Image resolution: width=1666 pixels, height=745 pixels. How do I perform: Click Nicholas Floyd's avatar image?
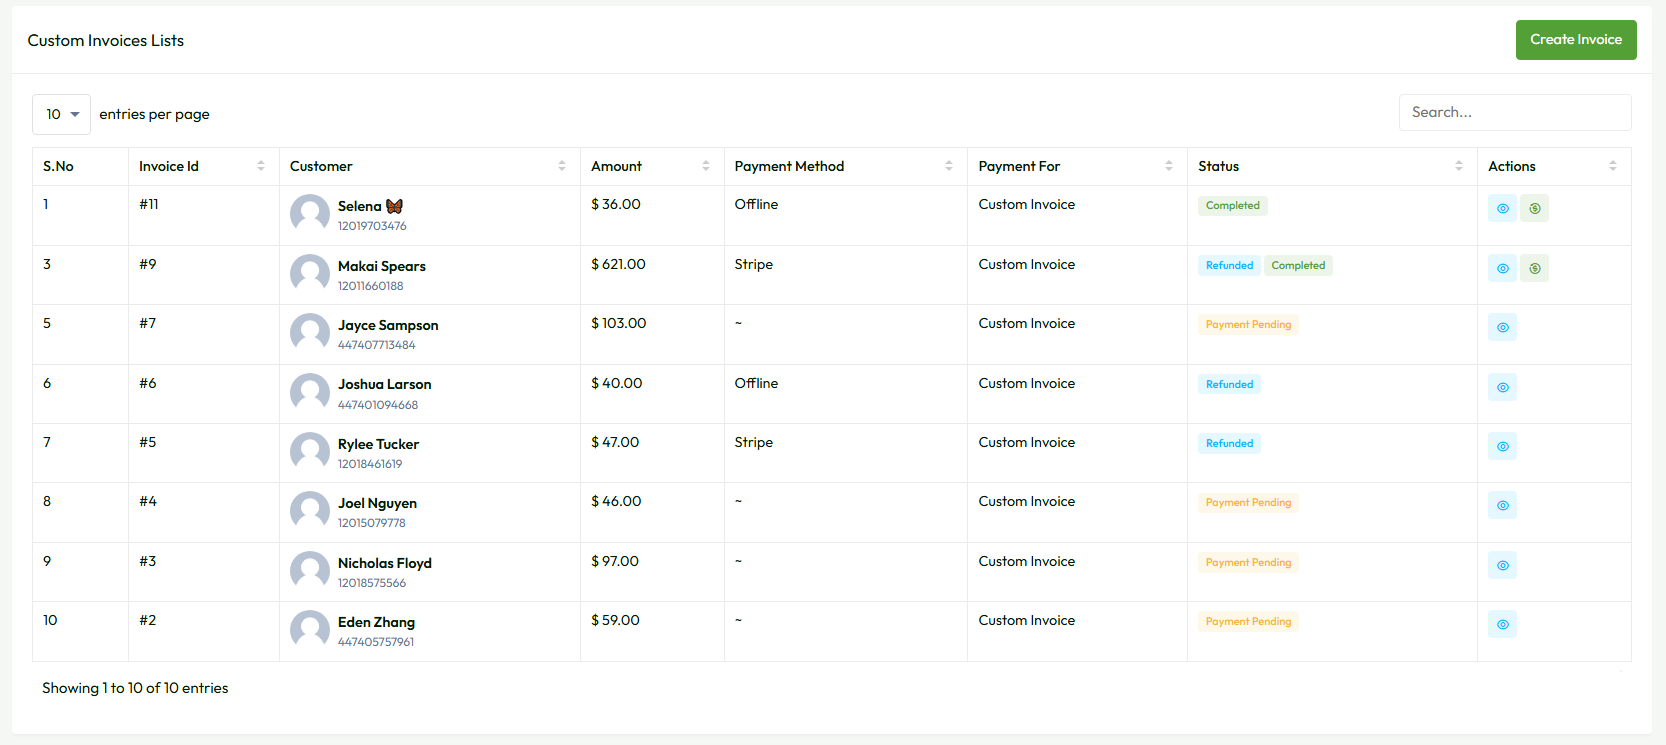(310, 571)
